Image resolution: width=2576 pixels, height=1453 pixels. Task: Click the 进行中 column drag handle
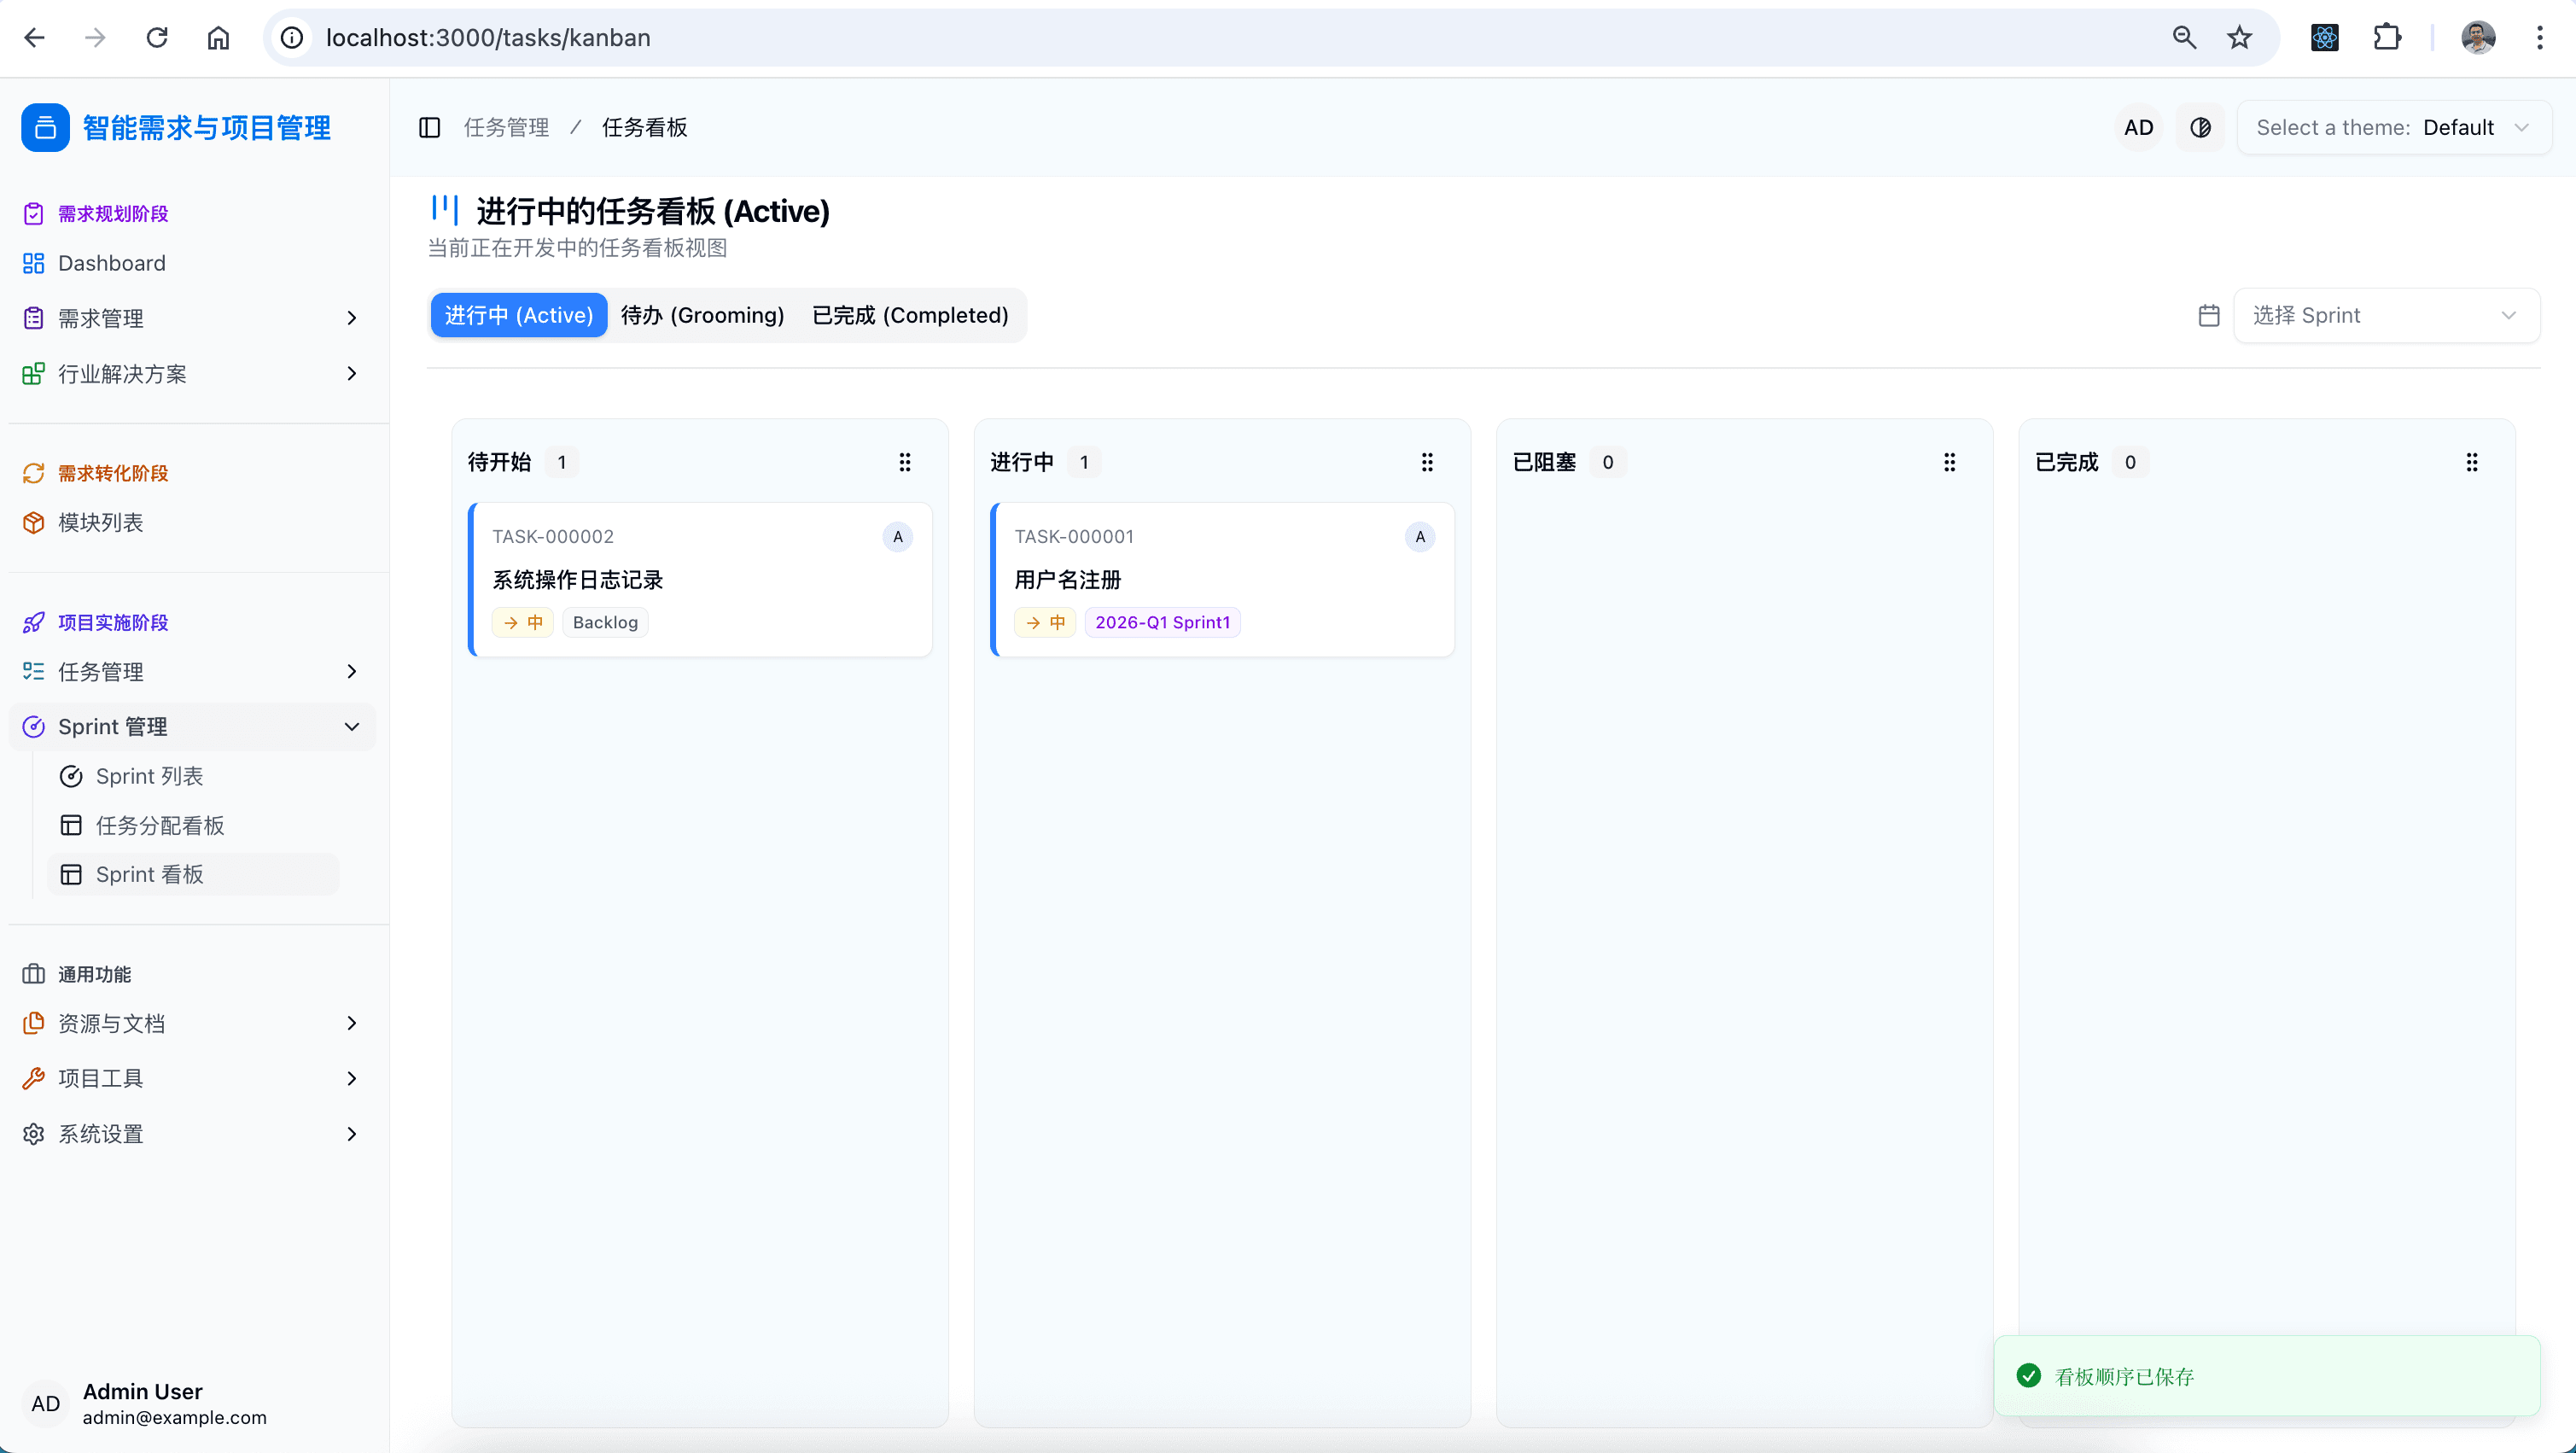pos(1427,462)
